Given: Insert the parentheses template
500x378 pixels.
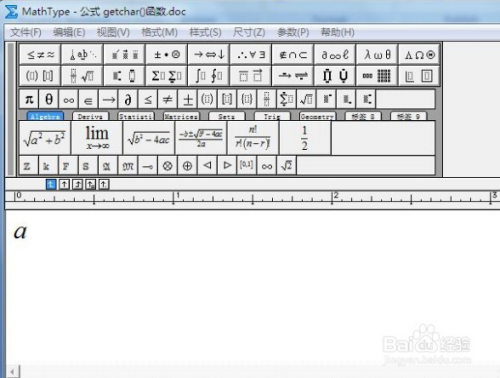Looking at the screenshot, I should coord(207,99).
